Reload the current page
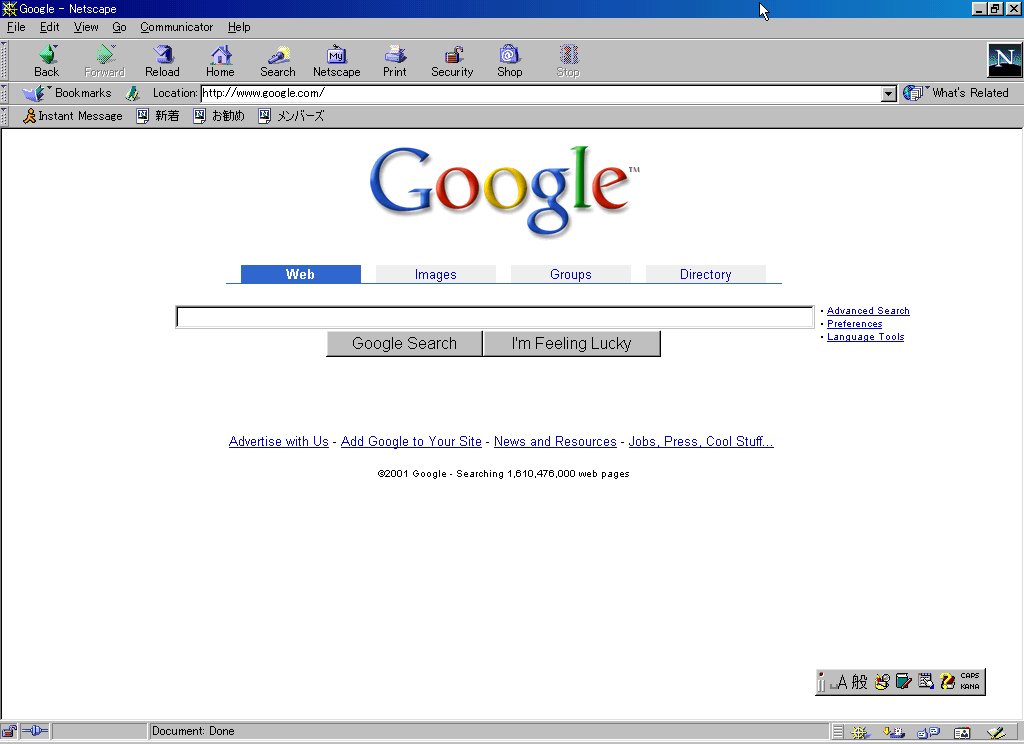 tap(162, 61)
